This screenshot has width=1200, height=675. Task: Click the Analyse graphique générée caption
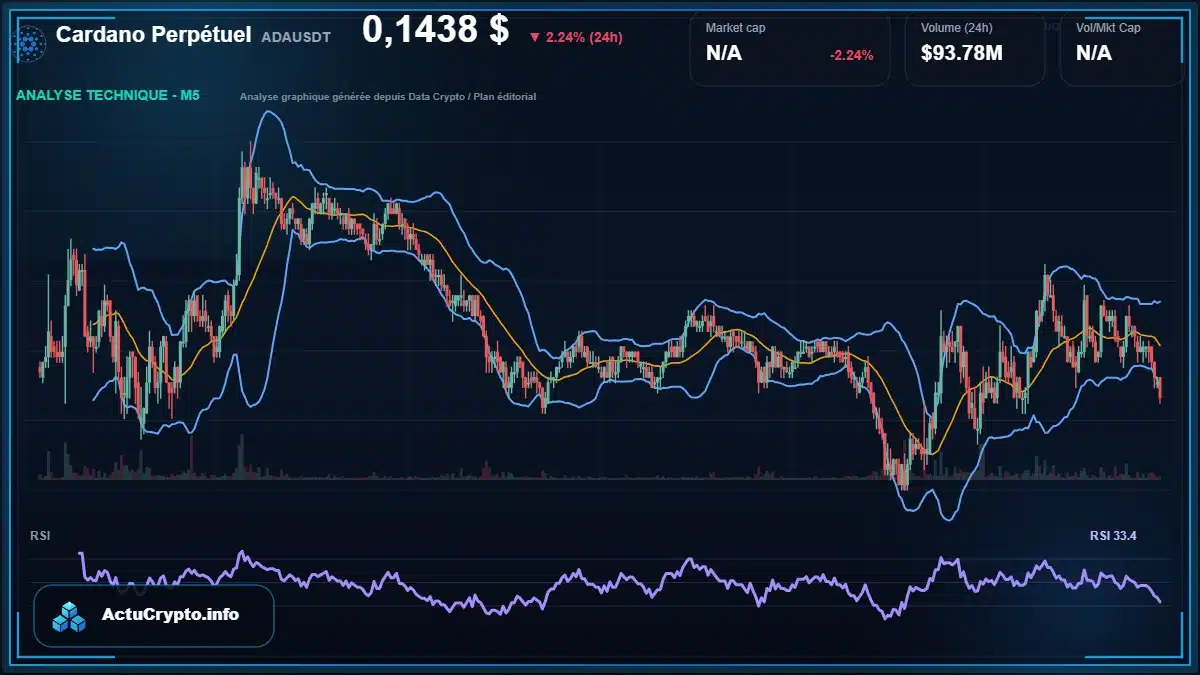[388, 97]
